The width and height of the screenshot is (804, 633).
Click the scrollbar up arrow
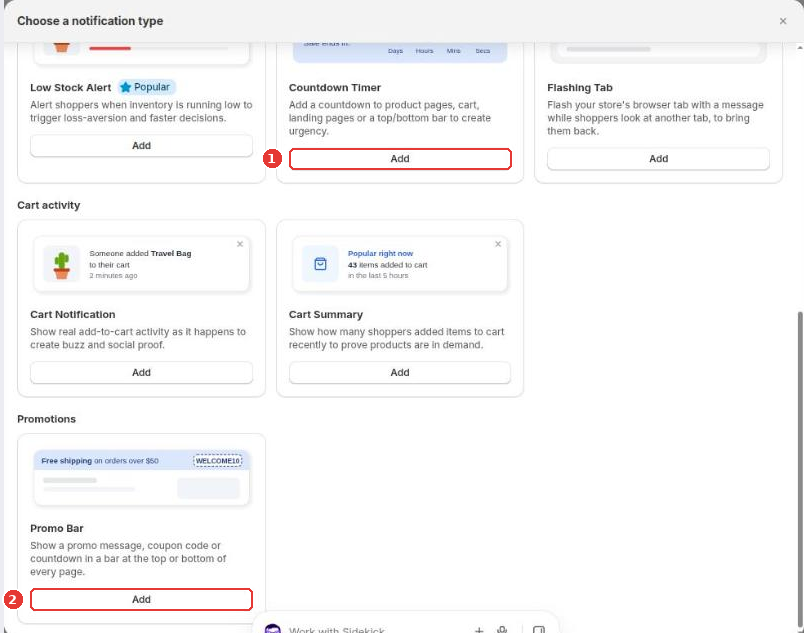coord(800,48)
